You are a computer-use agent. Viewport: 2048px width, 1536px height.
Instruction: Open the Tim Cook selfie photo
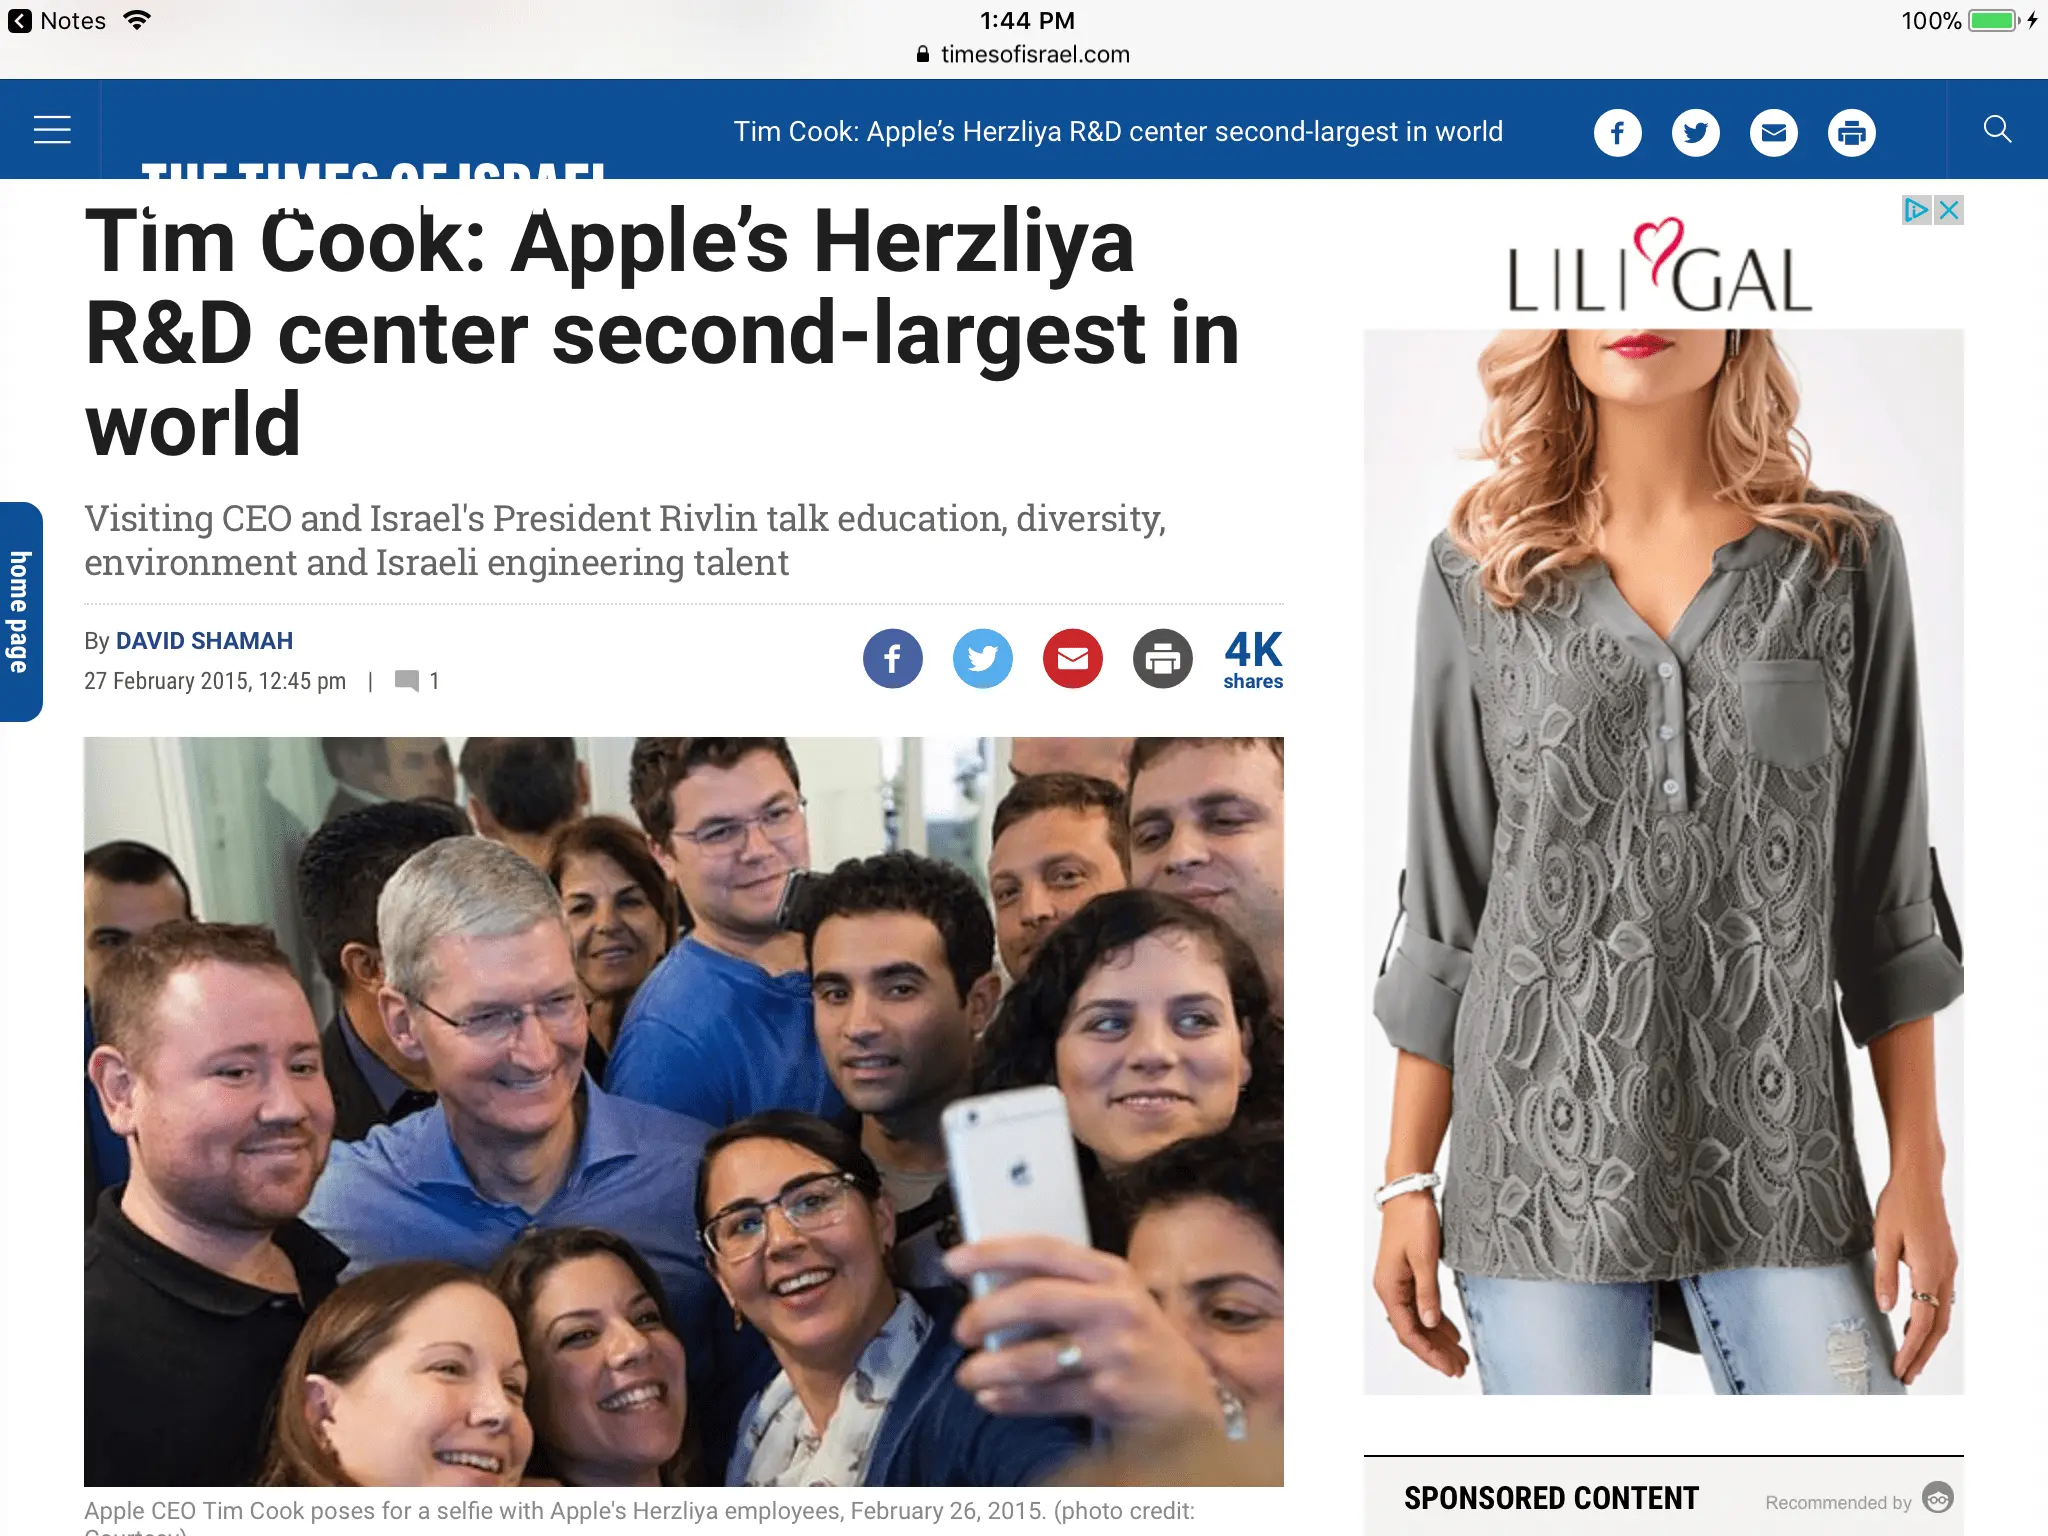click(683, 1111)
